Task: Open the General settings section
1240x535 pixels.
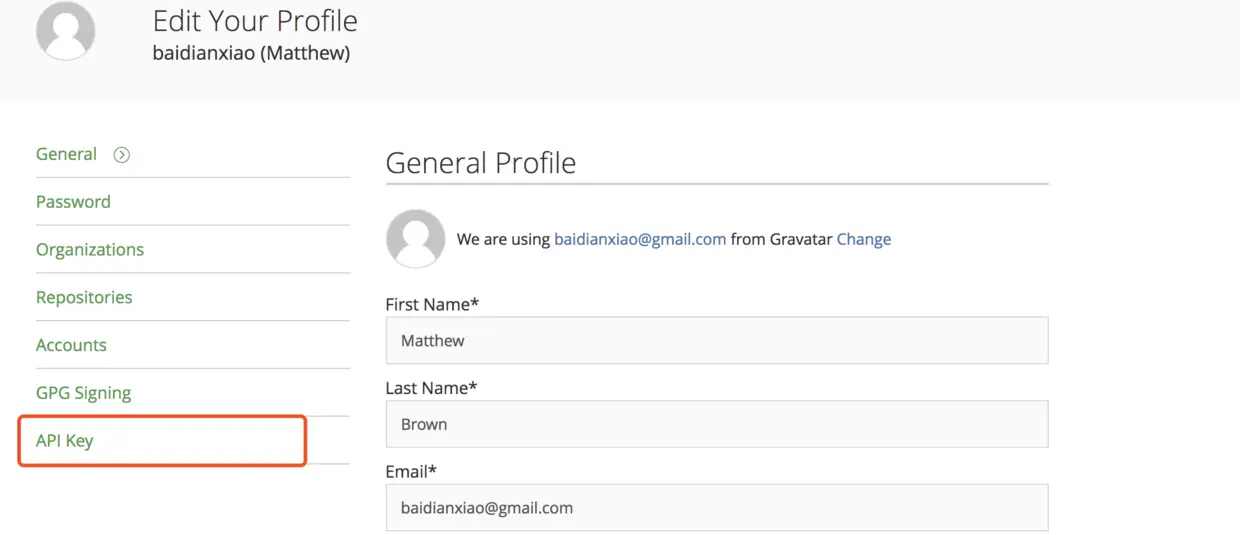Action: [x=67, y=154]
